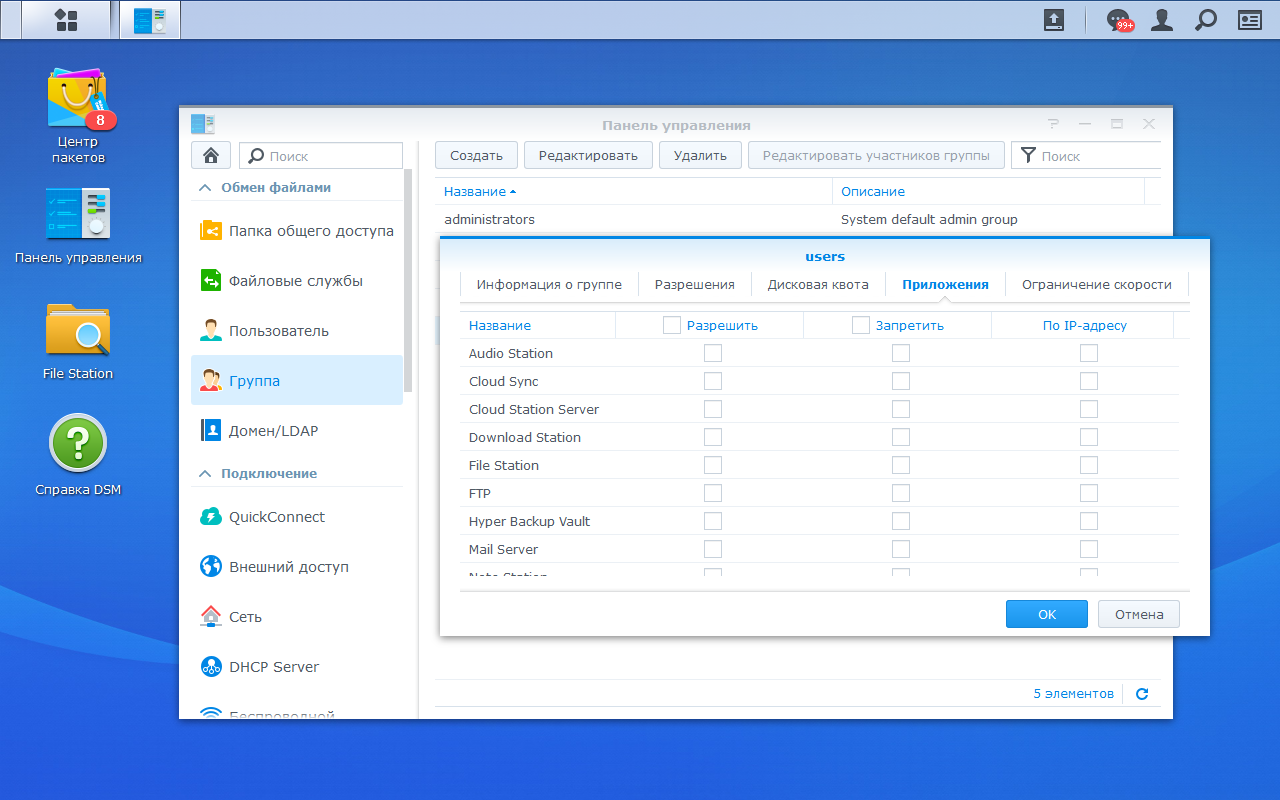Screen dimensions: 1280x800
Task: Toggle the Разрешить header select-all checkbox
Action: 672,325
